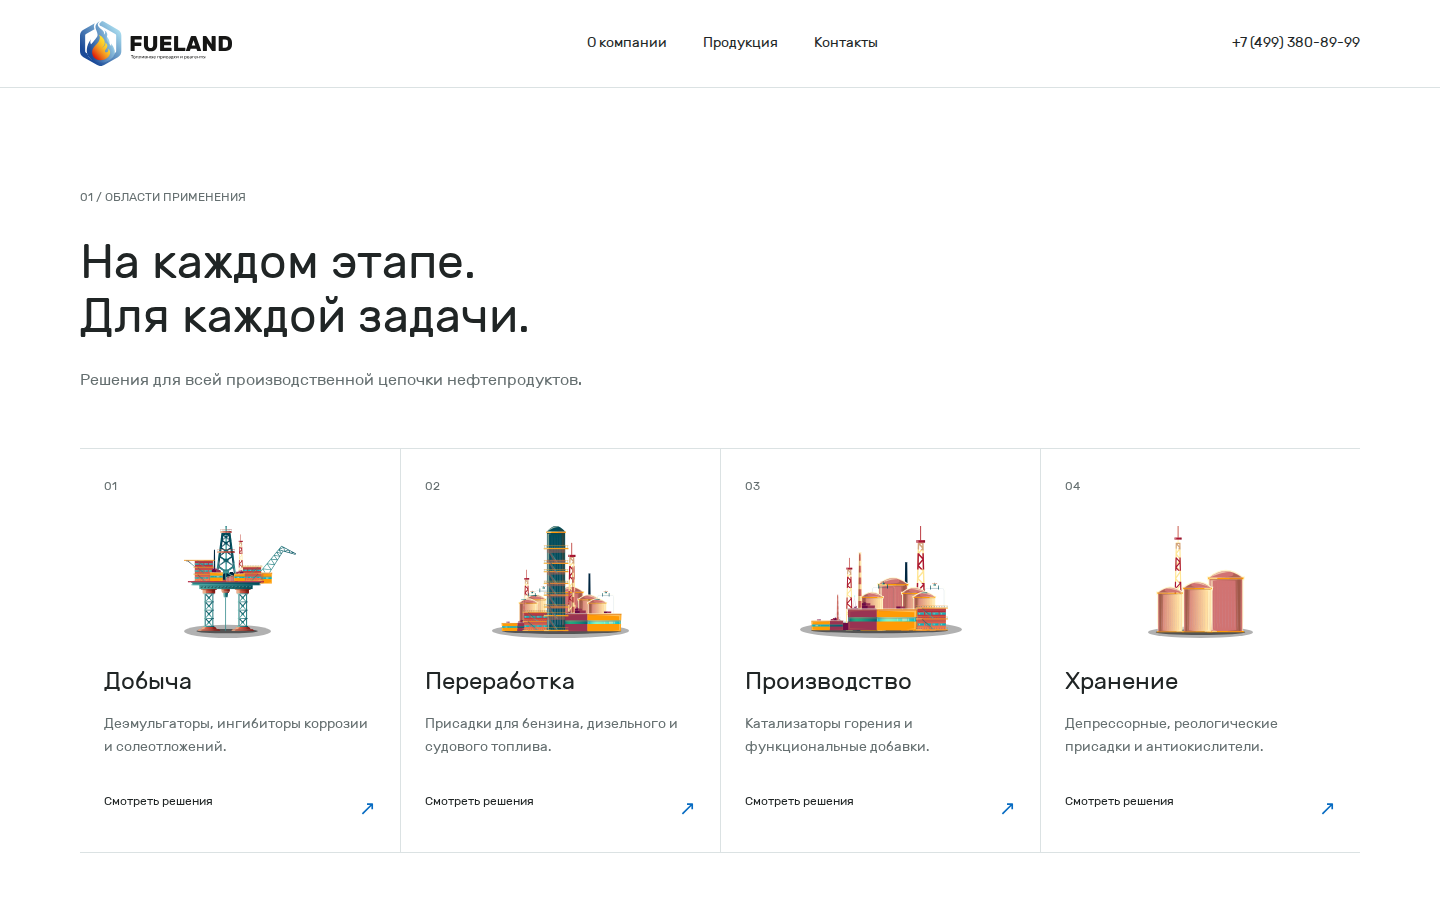The width and height of the screenshot is (1440, 900).
Task: Click the Присадки для бензина description
Action: tap(551, 735)
